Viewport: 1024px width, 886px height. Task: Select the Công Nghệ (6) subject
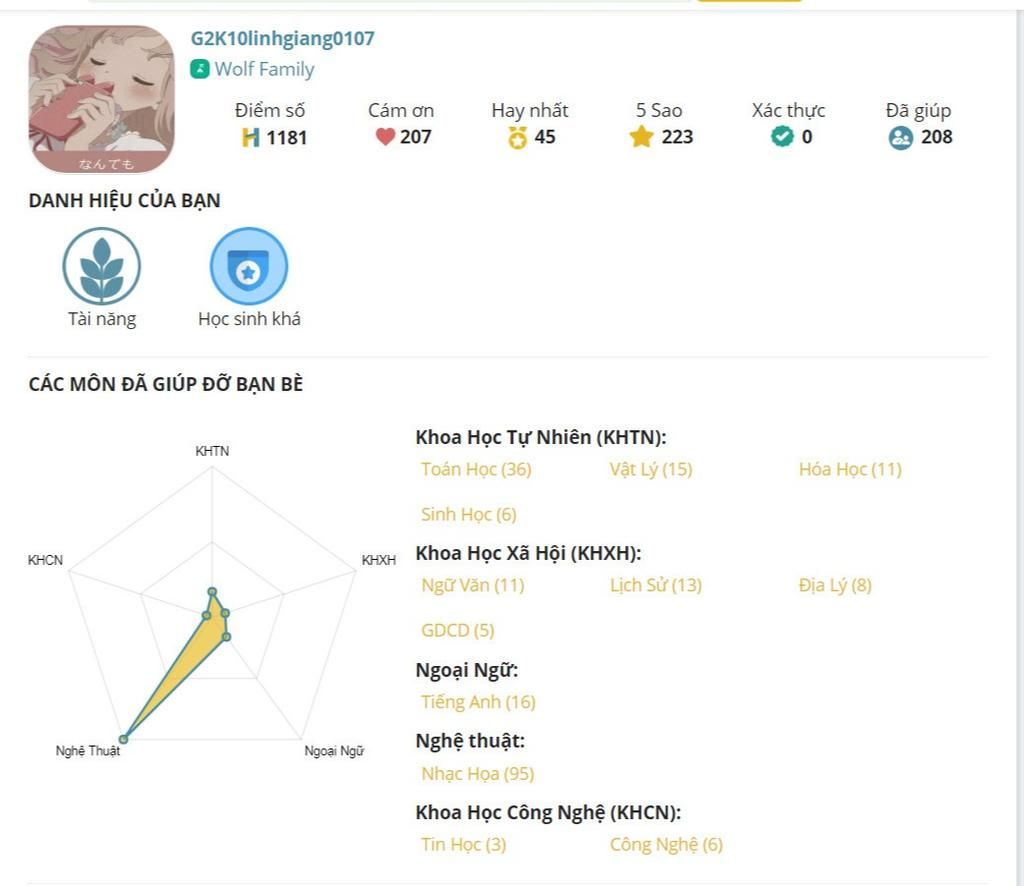(666, 845)
